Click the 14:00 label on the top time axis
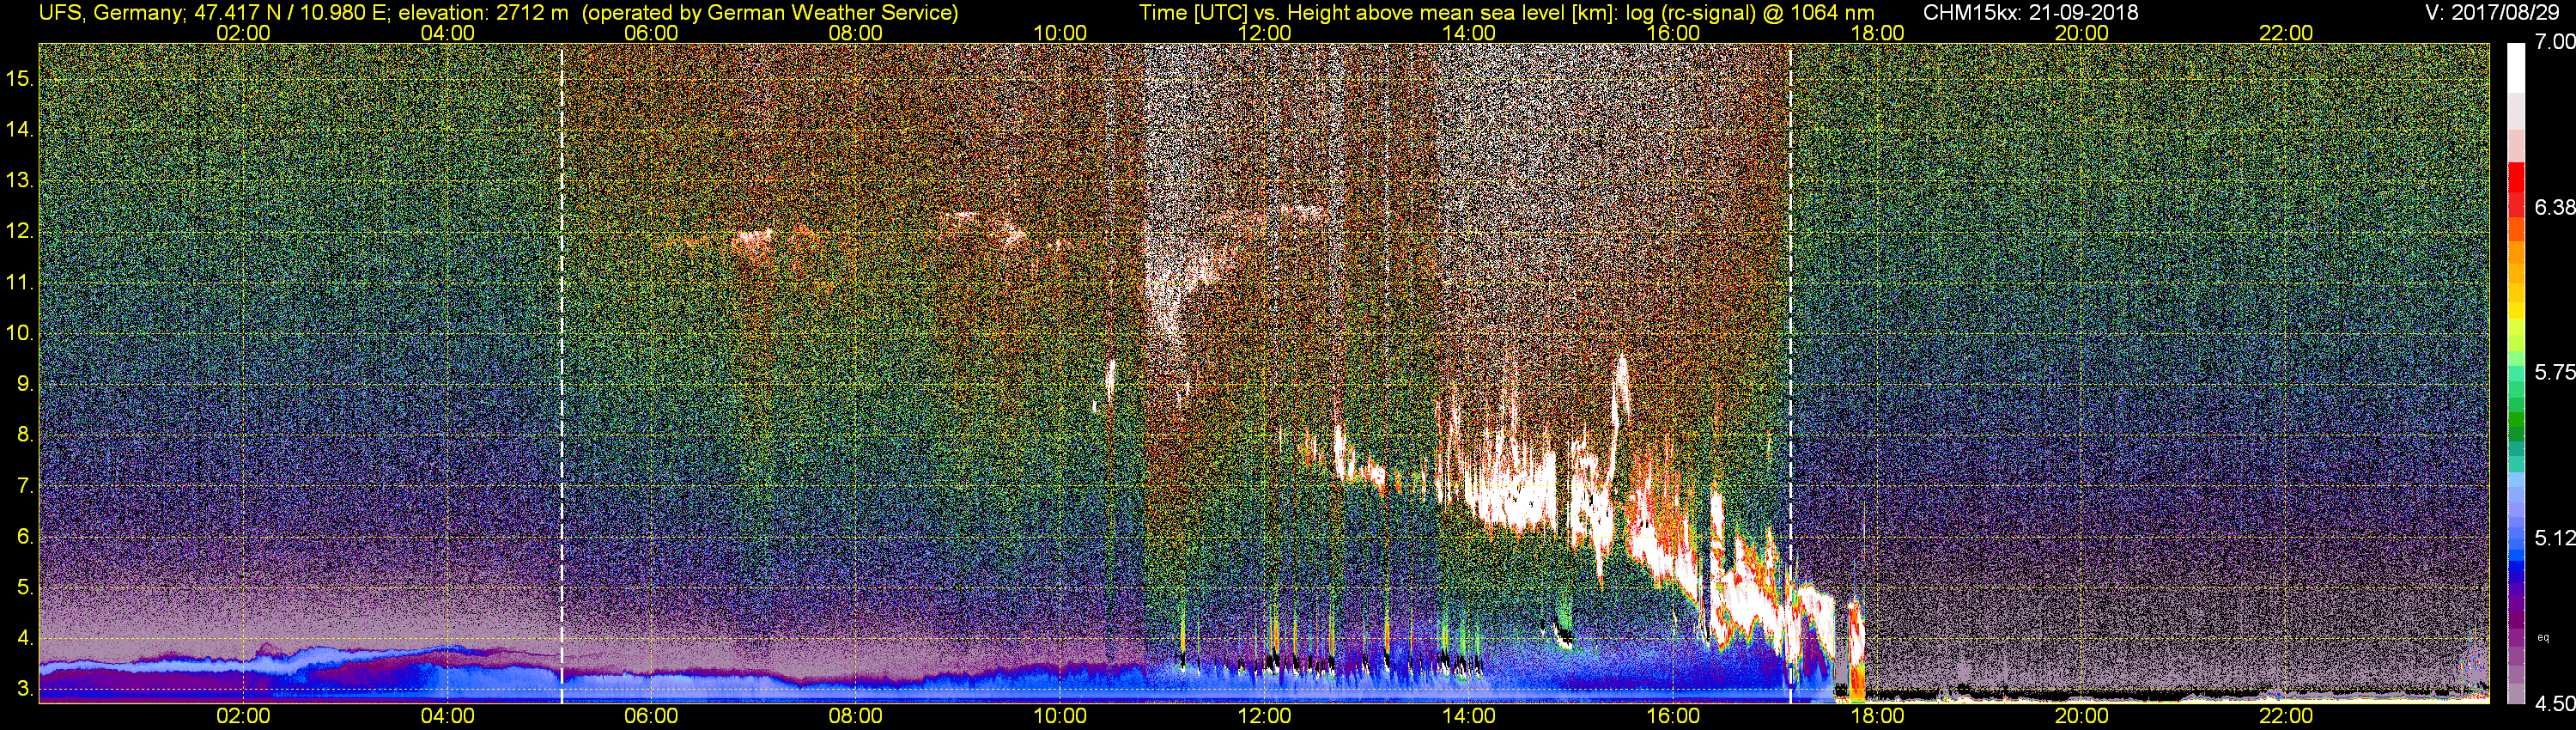Screen dimensions: 2576x730 1469,33
